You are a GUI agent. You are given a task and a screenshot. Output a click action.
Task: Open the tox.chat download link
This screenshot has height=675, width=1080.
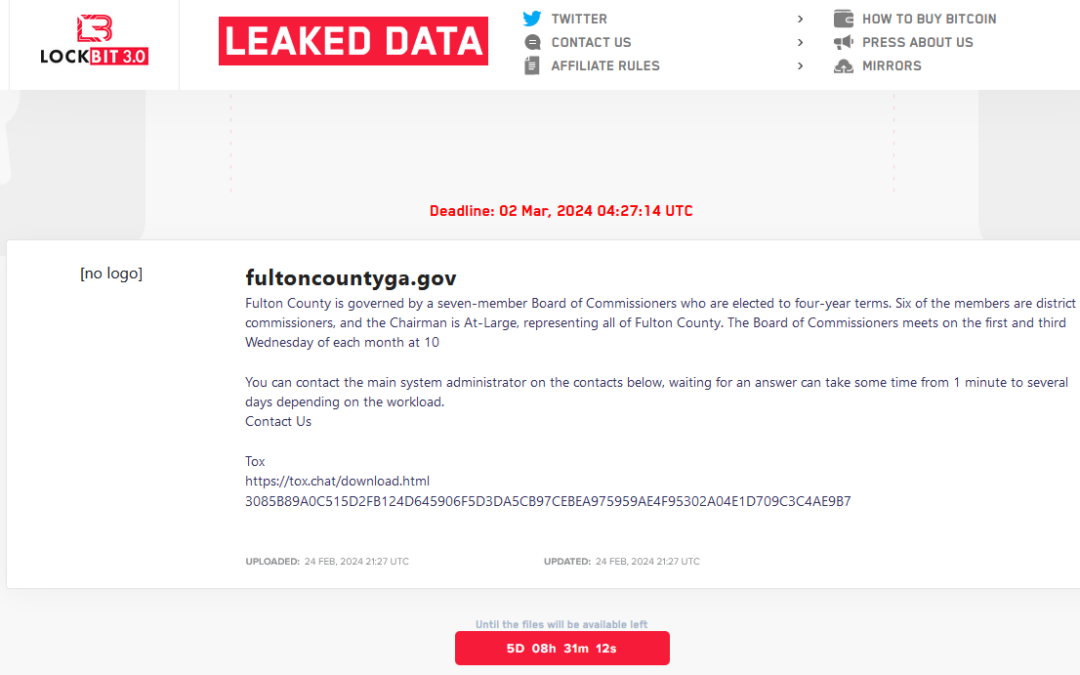(x=337, y=481)
